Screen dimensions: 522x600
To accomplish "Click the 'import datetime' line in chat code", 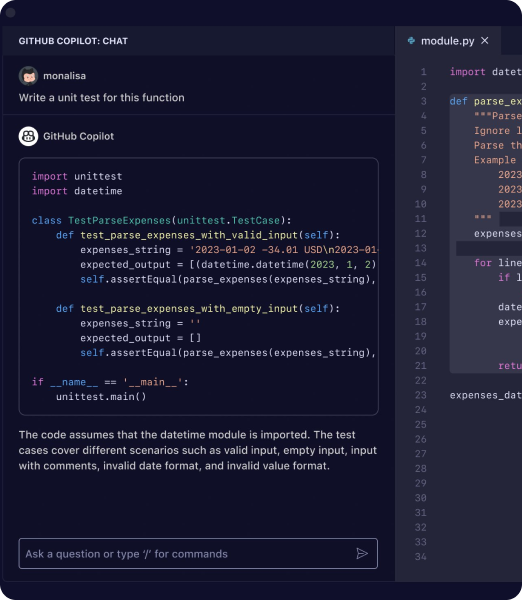I will pyautogui.click(x=77, y=191).
